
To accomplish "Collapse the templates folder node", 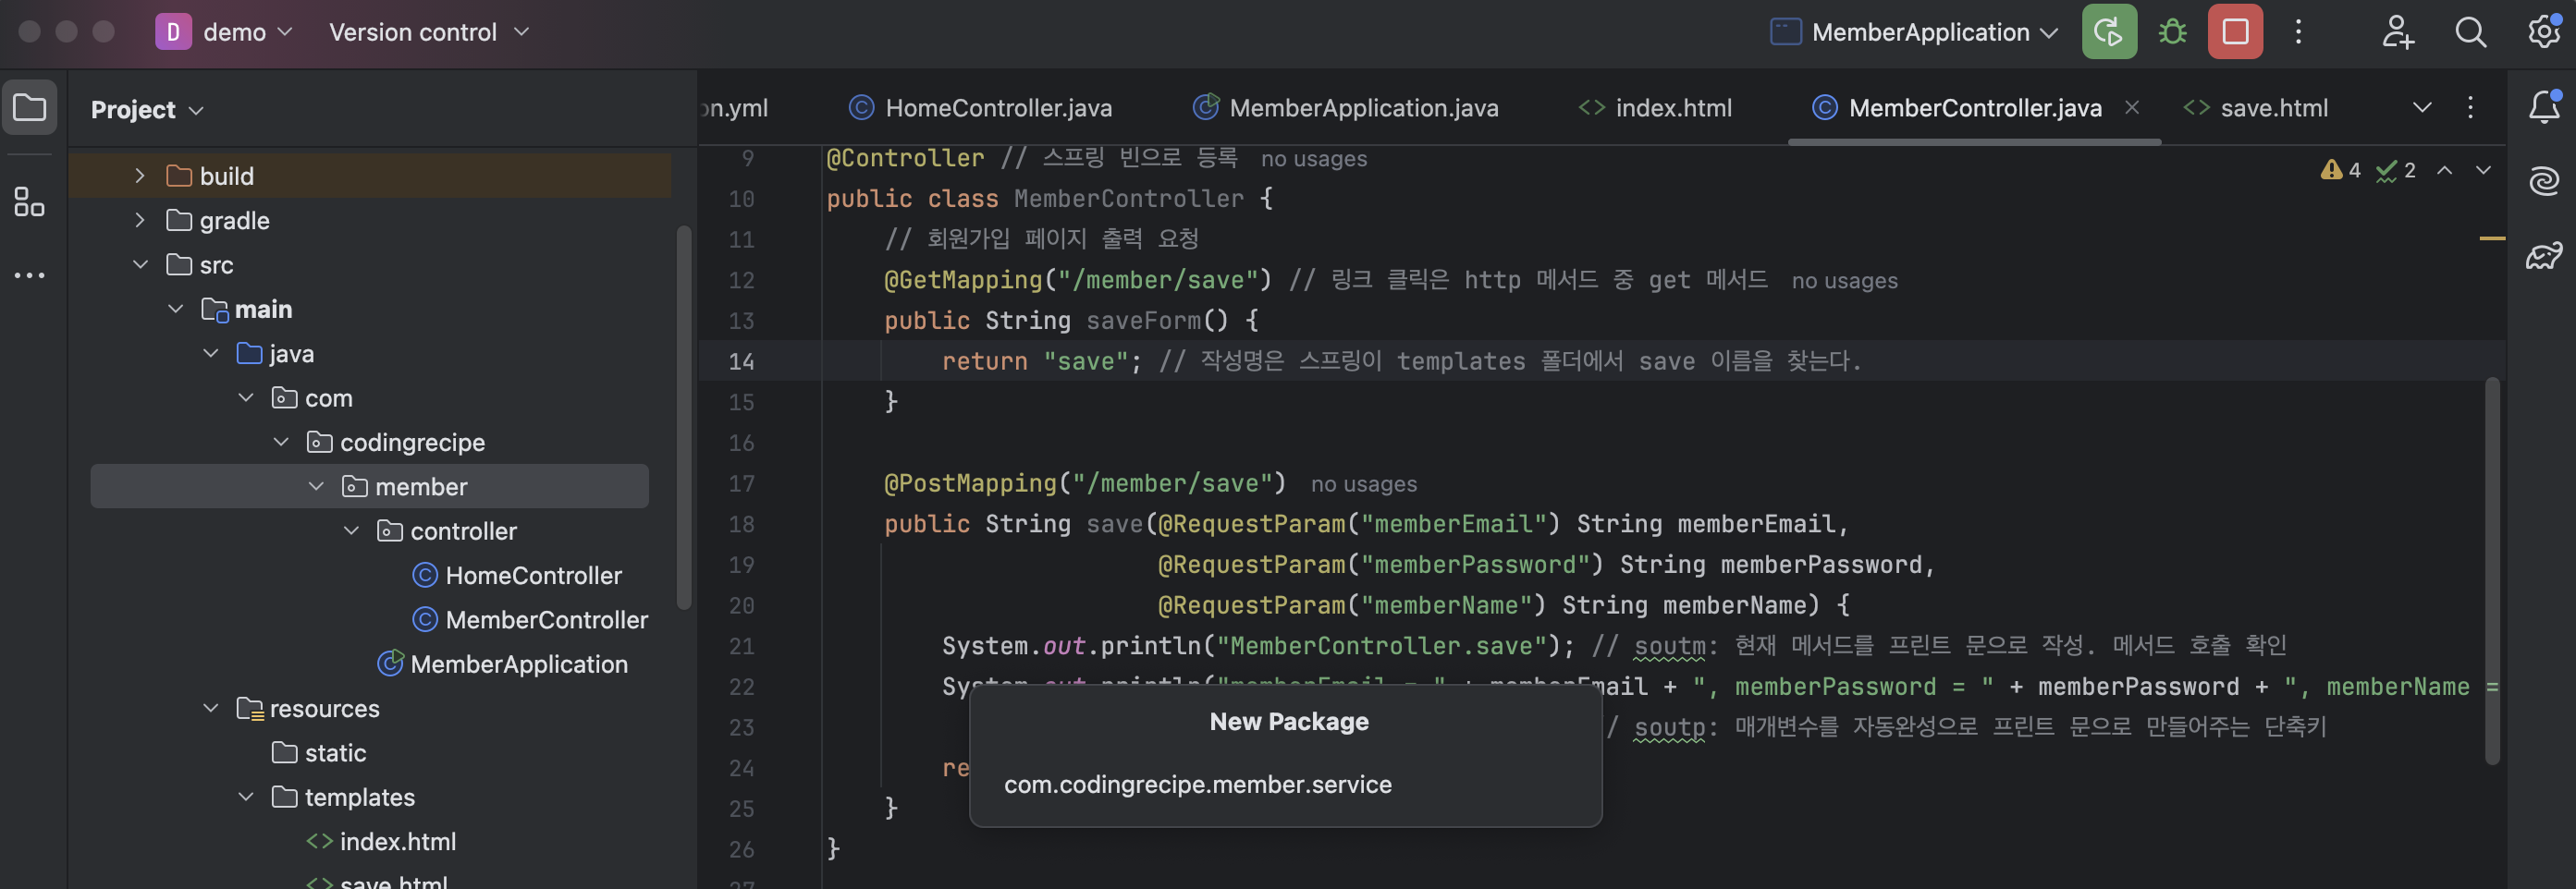I will pyautogui.click(x=246, y=797).
